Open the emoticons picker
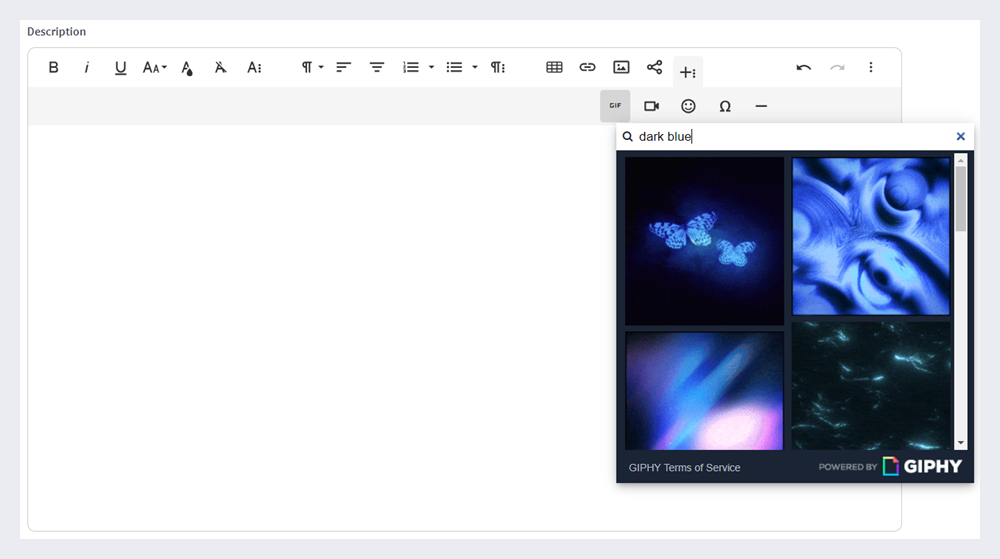Image resolution: width=1000 pixels, height=559 pixels. (x=688, y=106)
